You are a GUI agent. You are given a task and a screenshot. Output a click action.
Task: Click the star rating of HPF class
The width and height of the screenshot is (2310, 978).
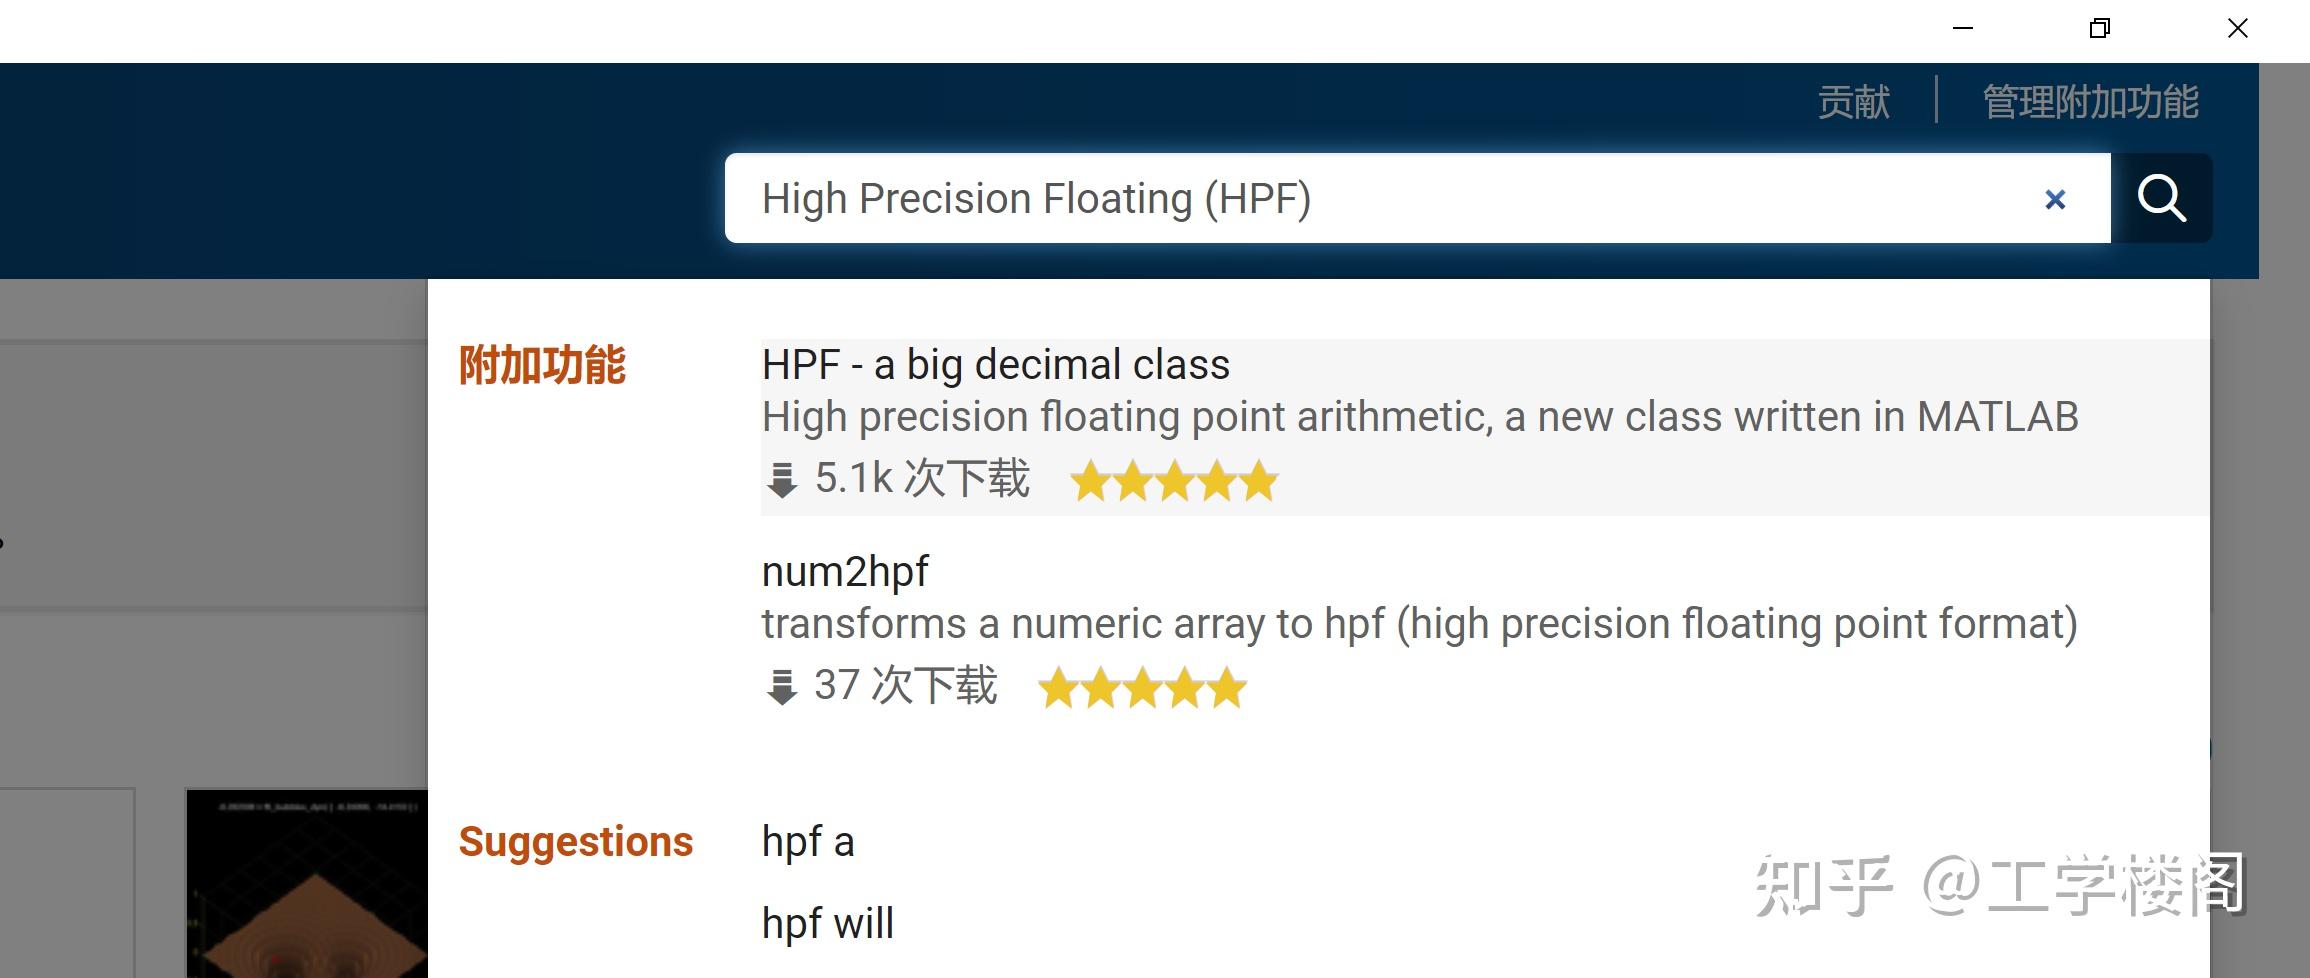pyautogui.click(x=1174, y=481)
